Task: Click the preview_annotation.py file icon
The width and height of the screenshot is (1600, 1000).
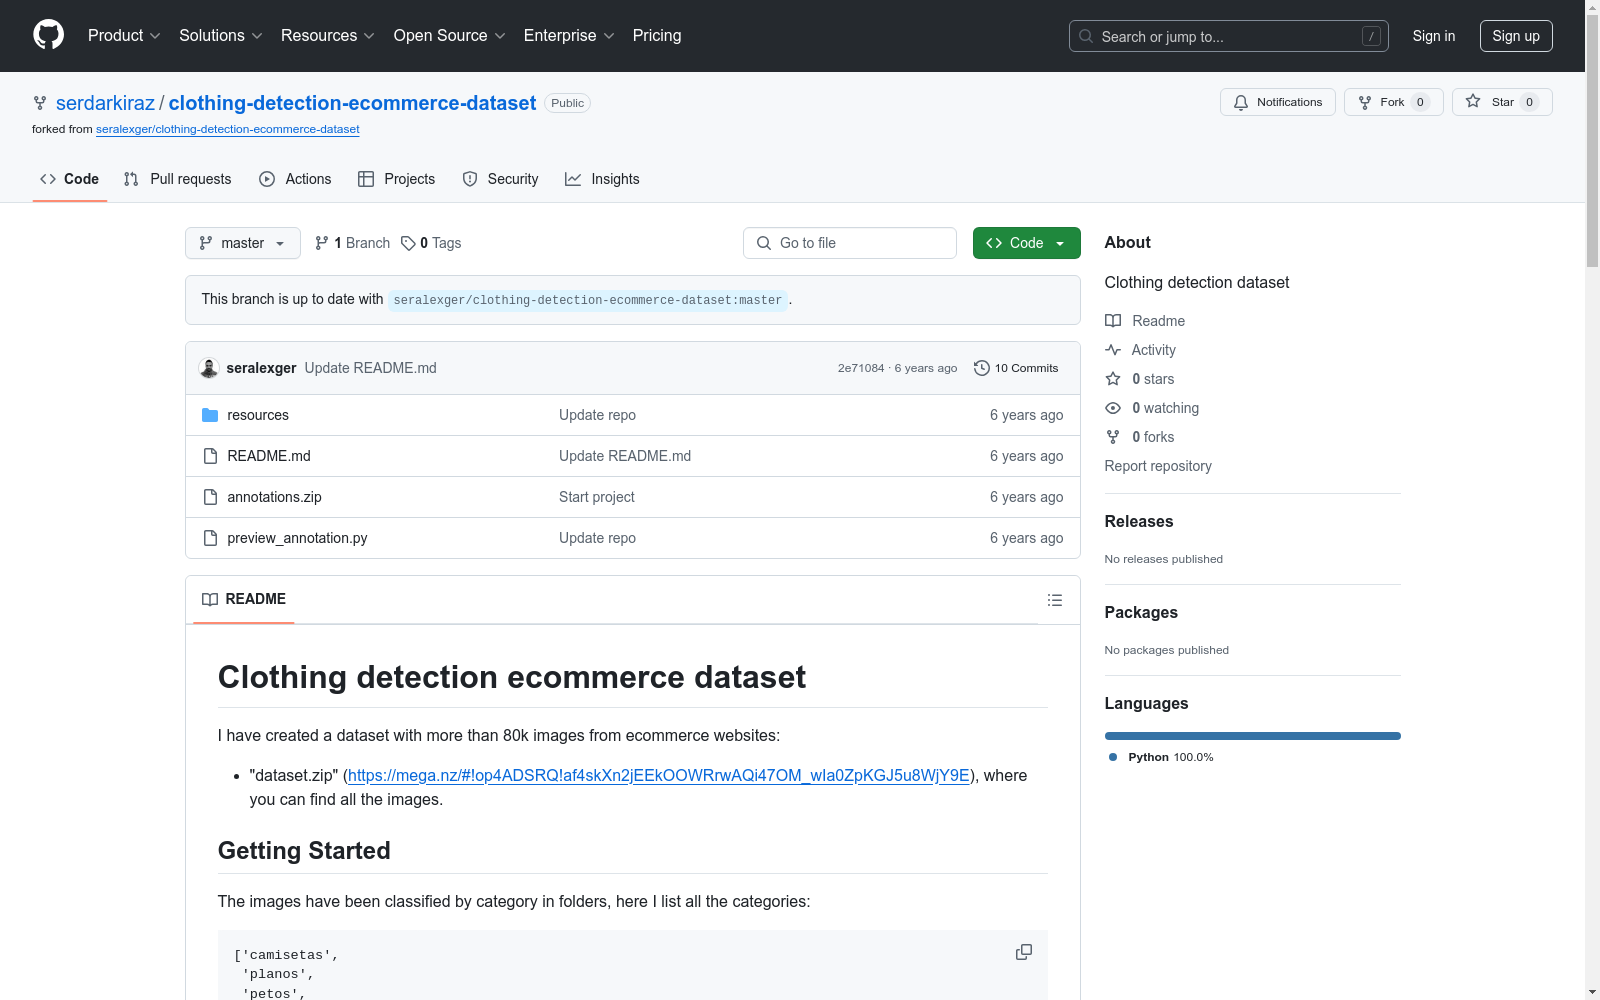Action: (x=210, y=538)
